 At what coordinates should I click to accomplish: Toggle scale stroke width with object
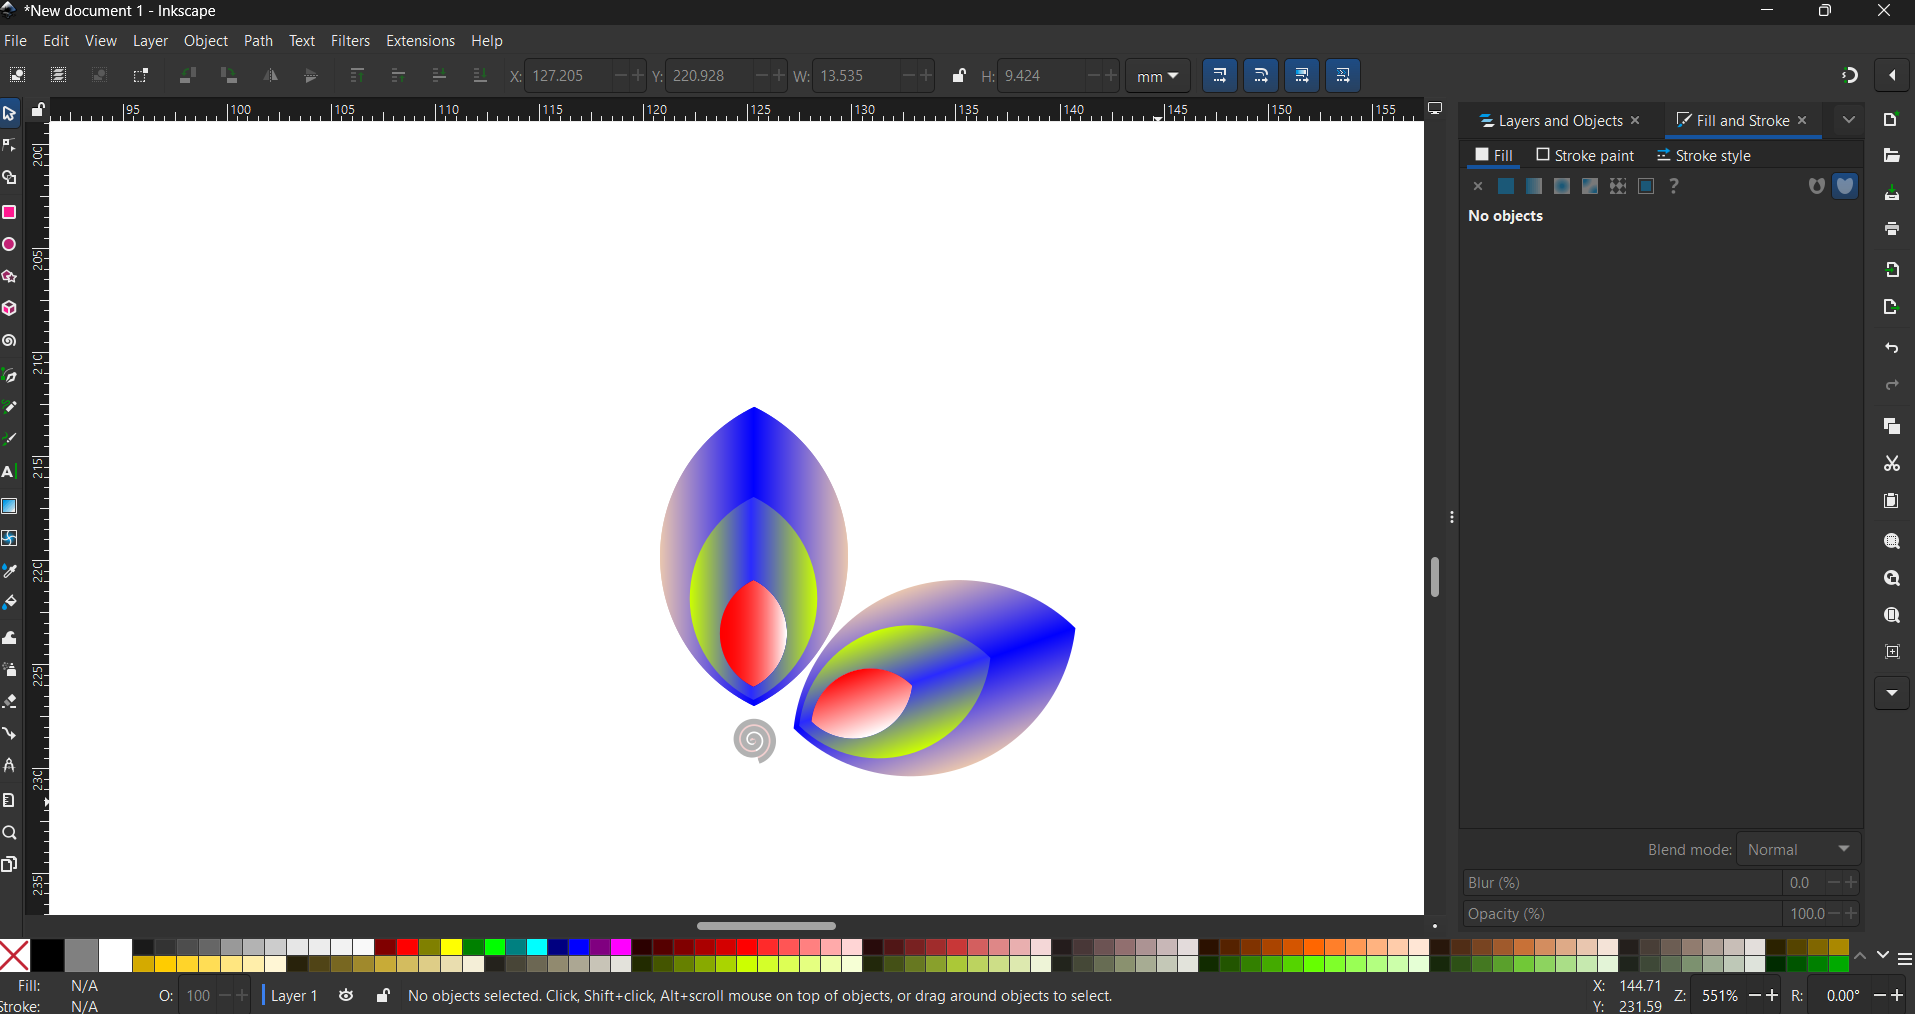1220,76
